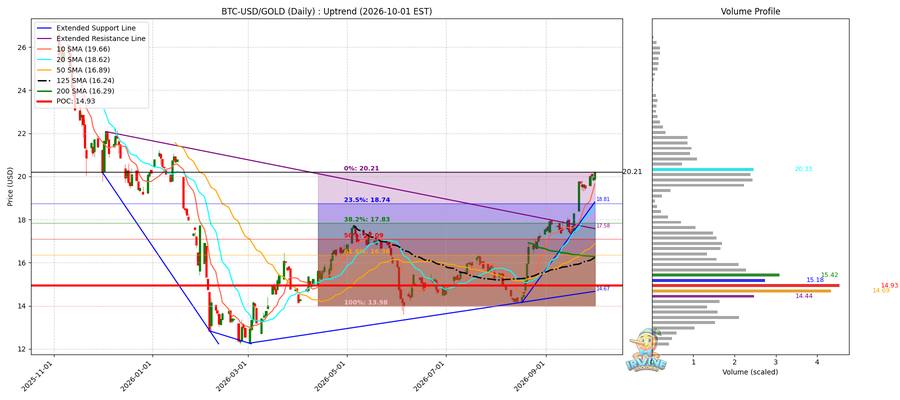Click the small '18.81' trendline end label

(x=603, y=199)
